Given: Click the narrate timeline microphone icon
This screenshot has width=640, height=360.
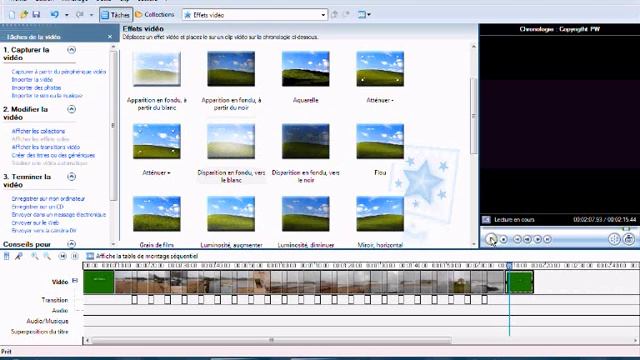Looking at the screenshot, I should [x=19, y=256].
